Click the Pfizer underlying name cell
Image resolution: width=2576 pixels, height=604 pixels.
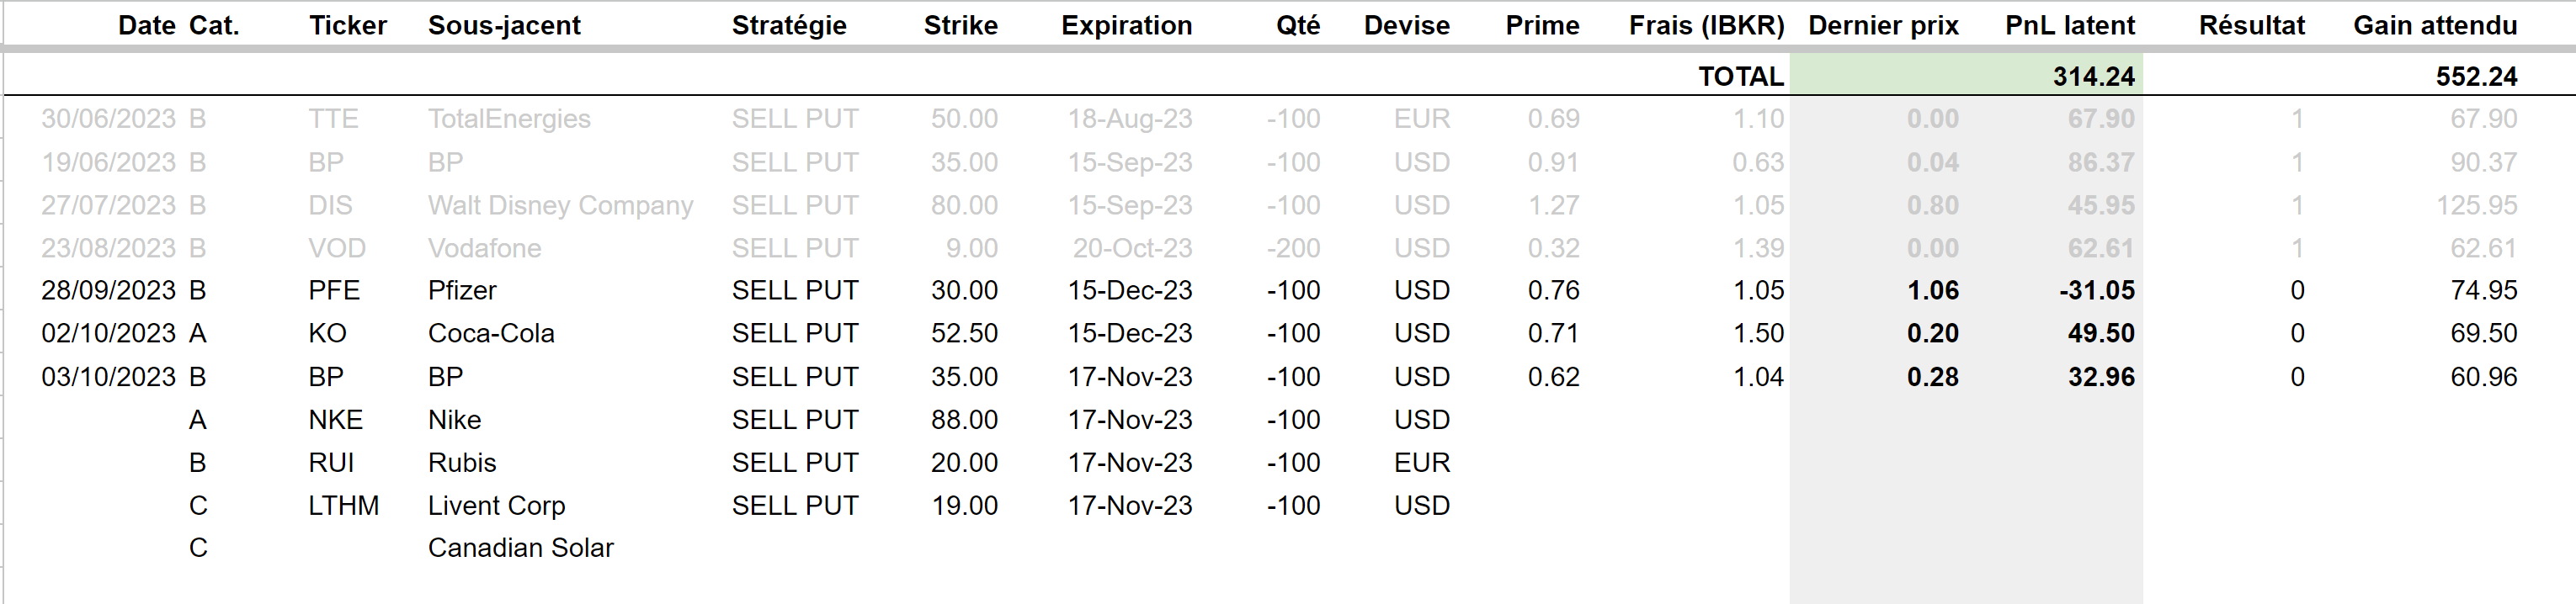point(462,290)
